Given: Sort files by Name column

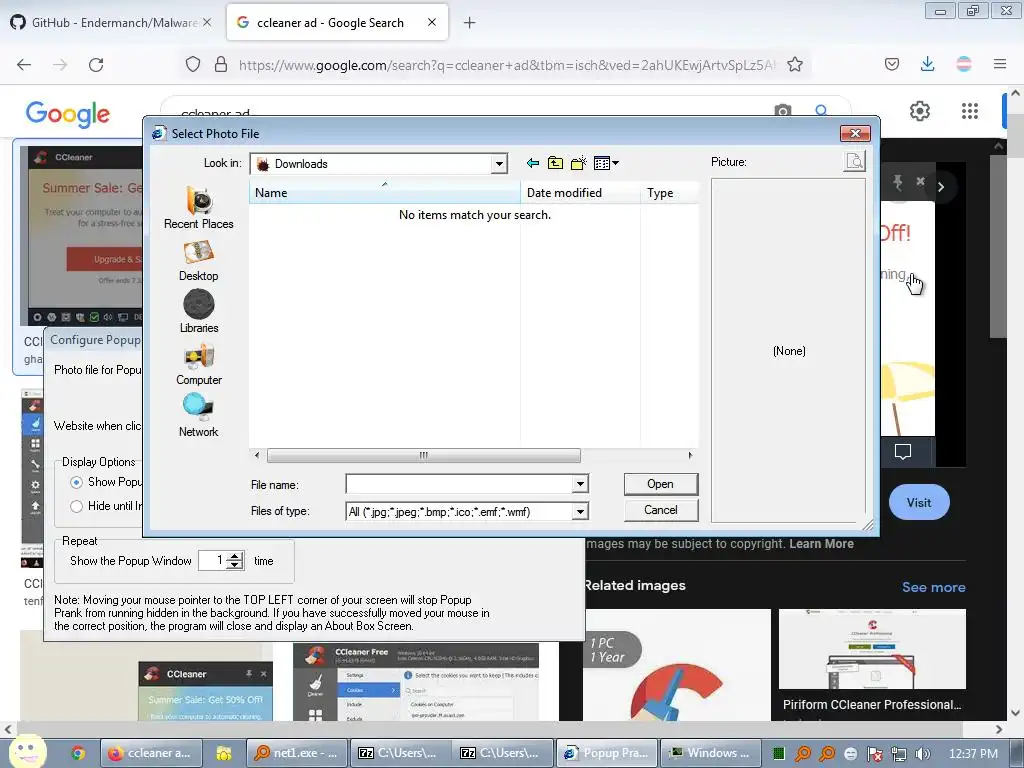Looking at the screenshot, I should (x=385, y=193).
